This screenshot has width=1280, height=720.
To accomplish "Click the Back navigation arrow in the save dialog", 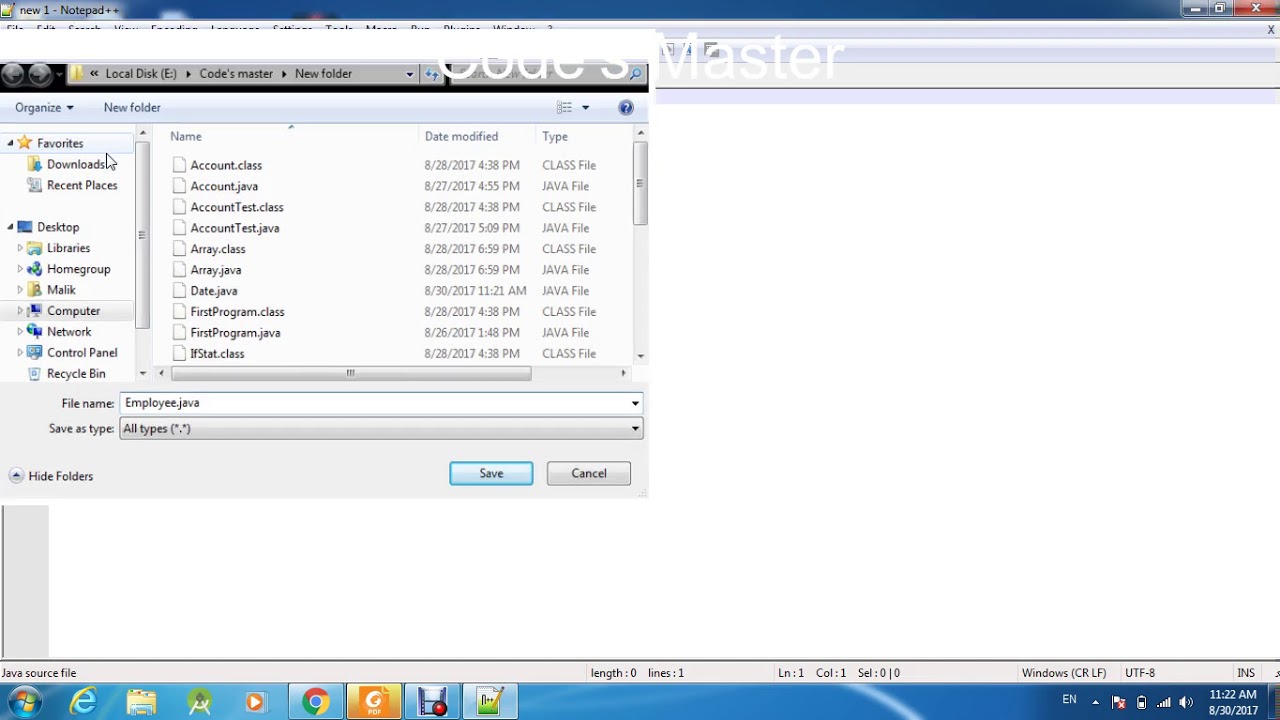I will 13,74.
